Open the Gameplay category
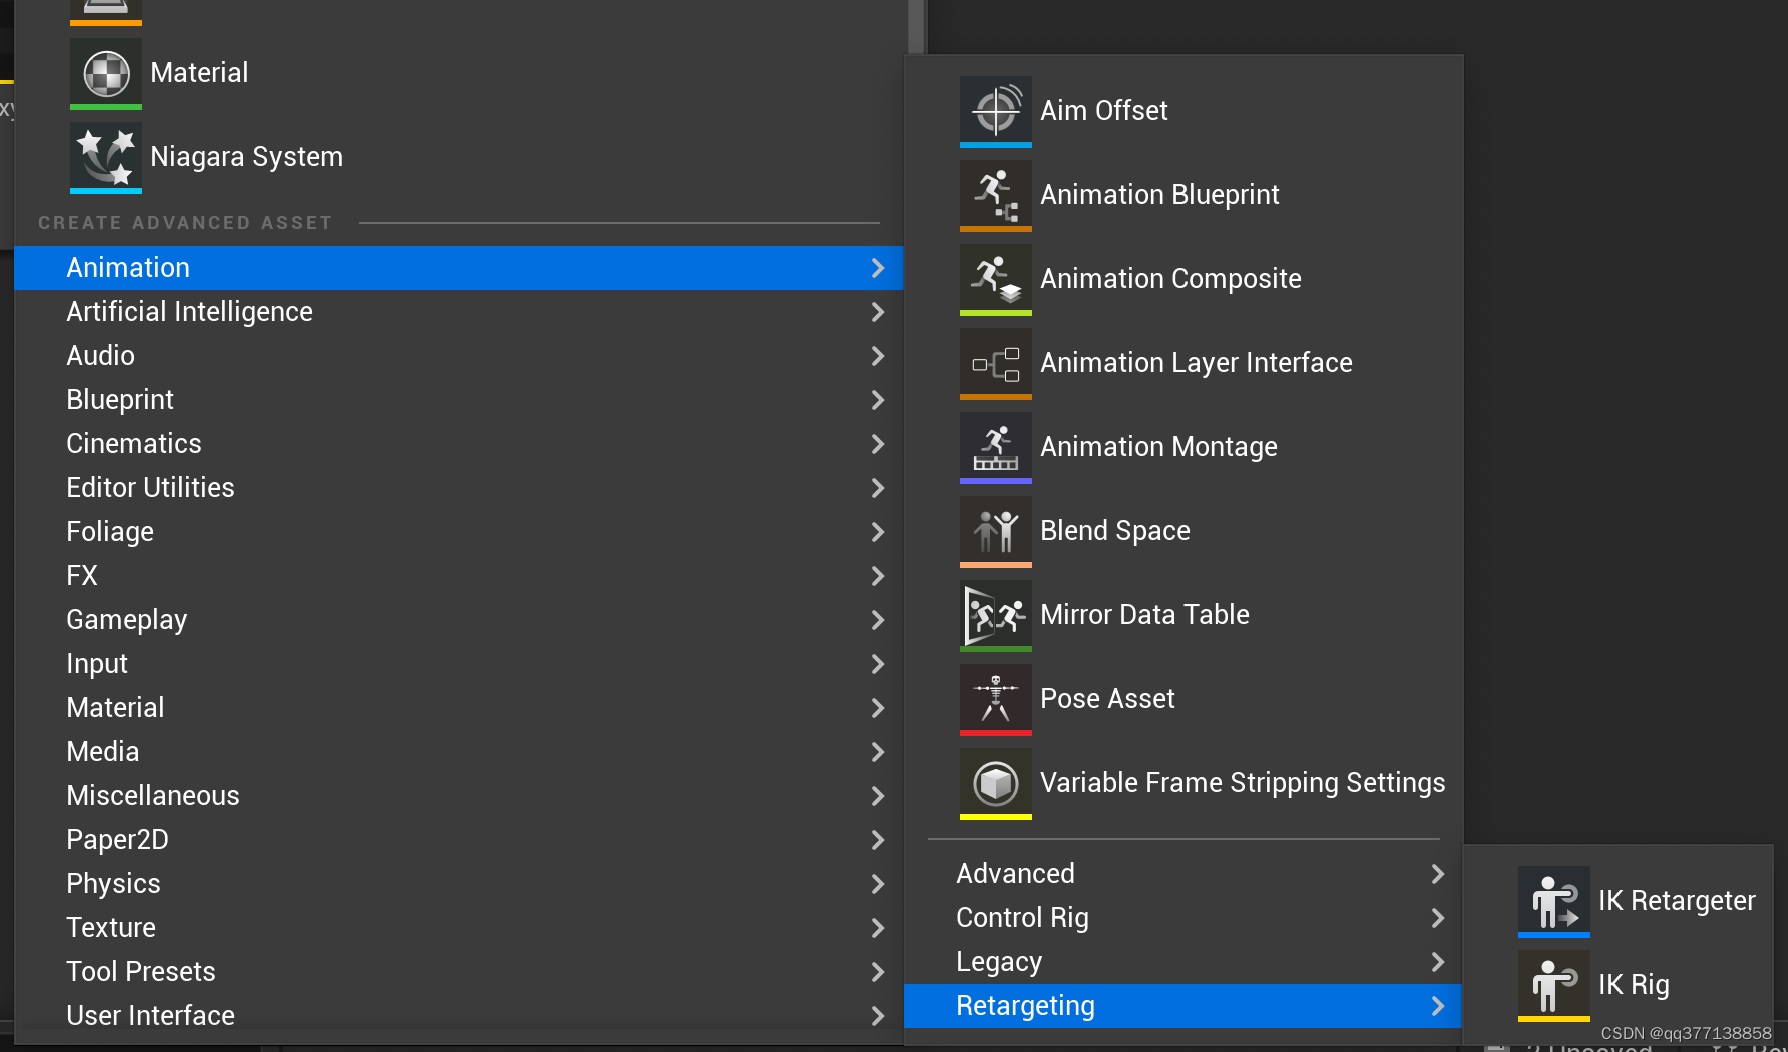This screenshot has width=1788, height=1052. click(460, 620)
